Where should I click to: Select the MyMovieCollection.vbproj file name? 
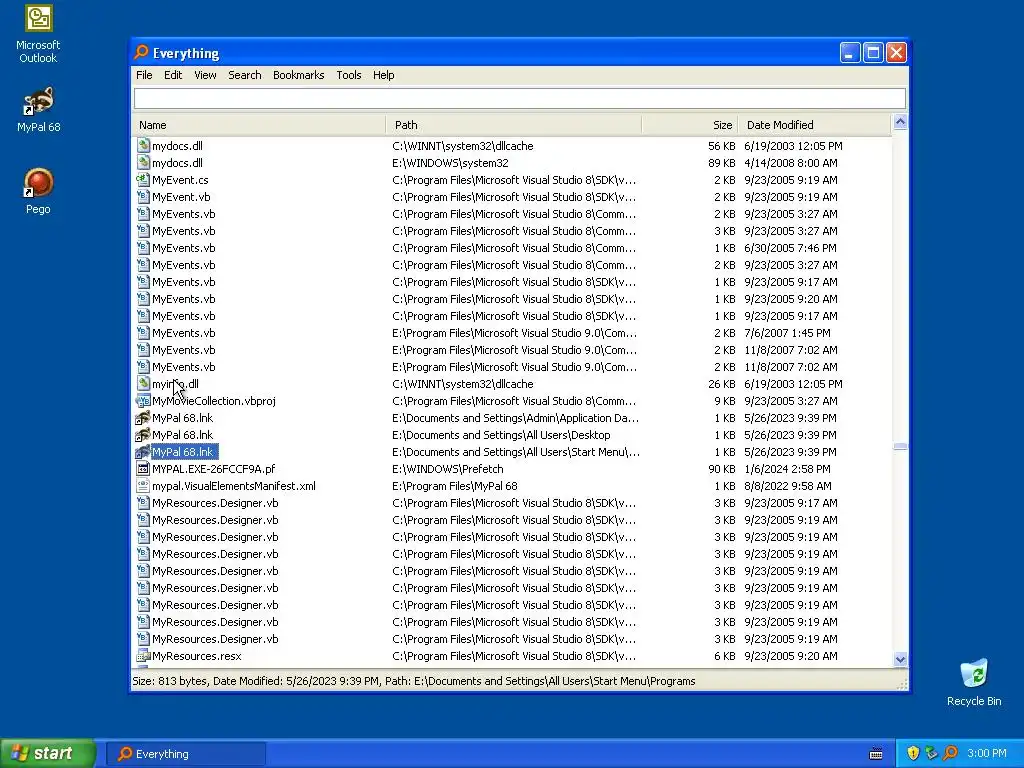(214, 400)
